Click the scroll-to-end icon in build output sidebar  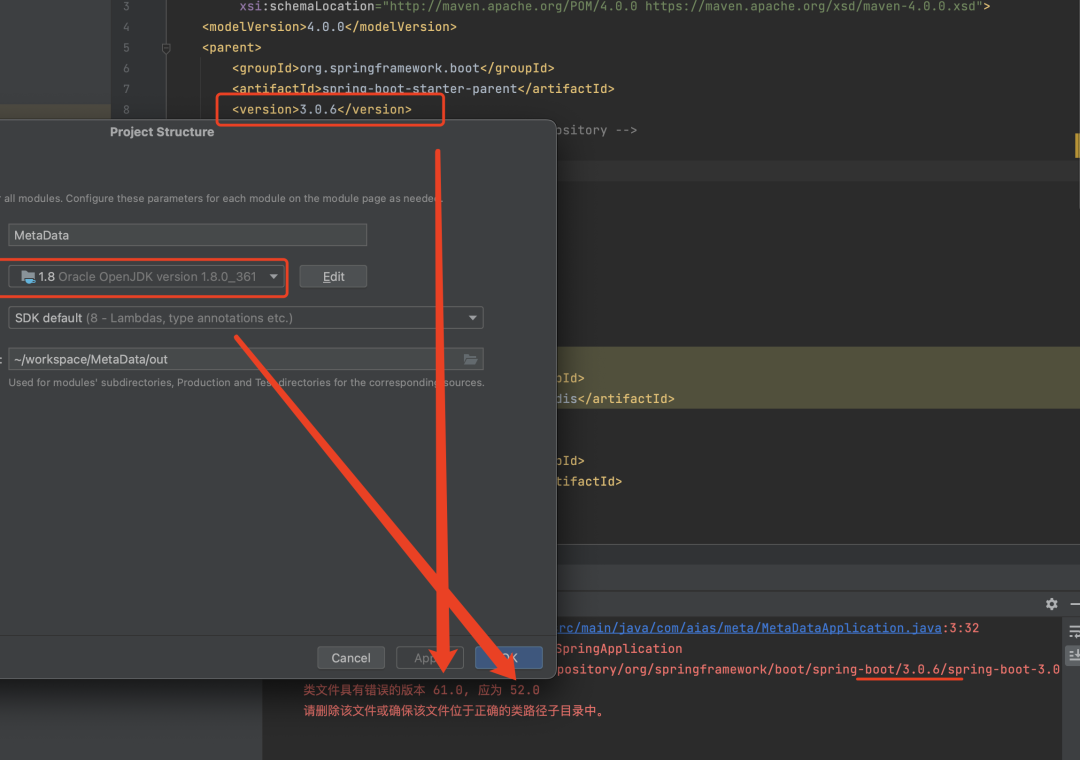tap(1073, 655)
